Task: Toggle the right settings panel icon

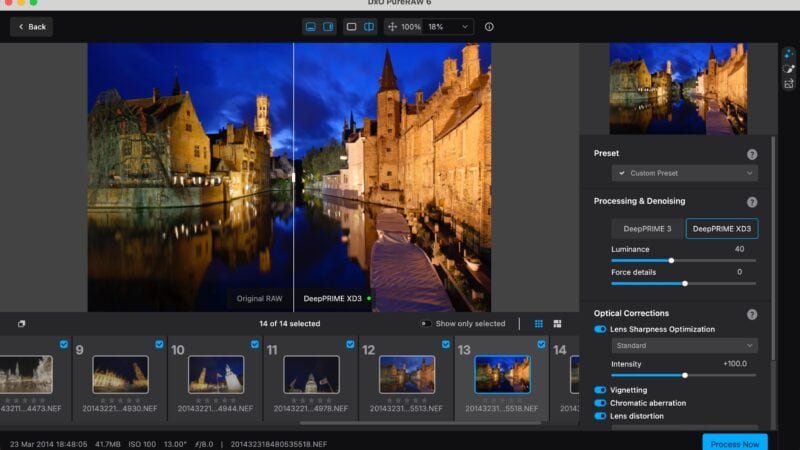Action: [328, 27]
